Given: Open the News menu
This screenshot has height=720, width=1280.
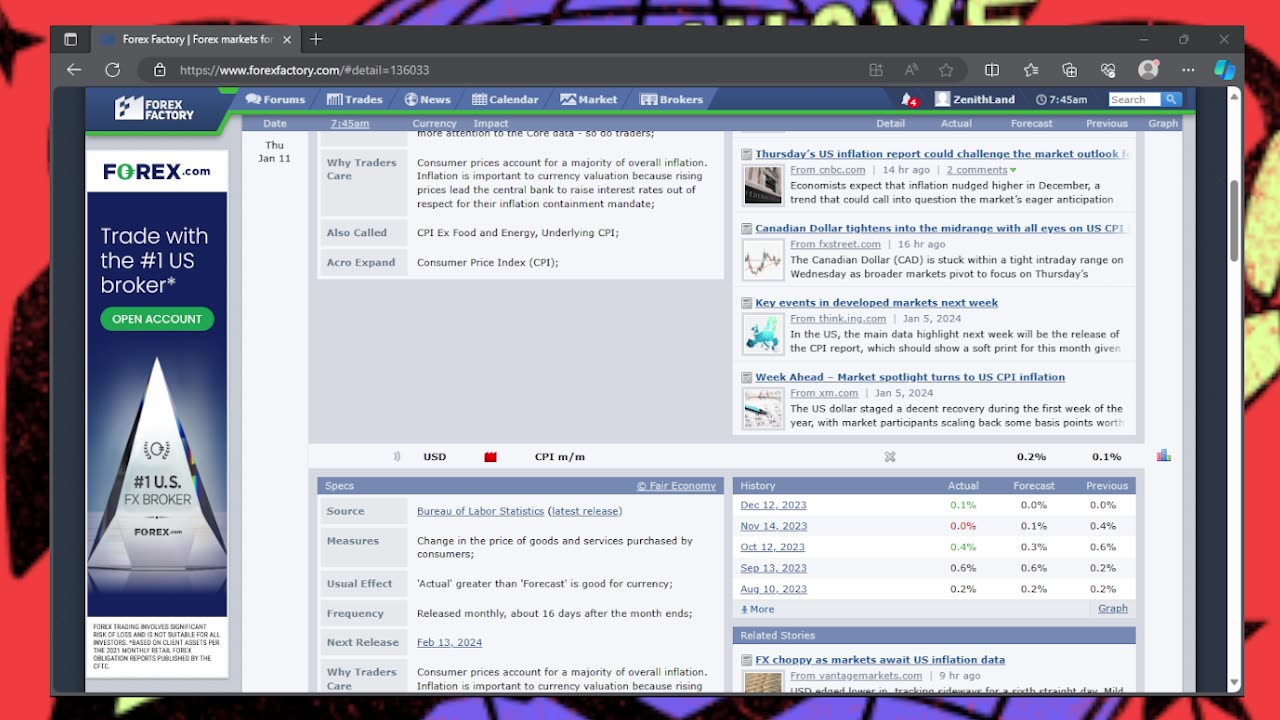Looking at the screenshot, I should [x=427, y=99].
